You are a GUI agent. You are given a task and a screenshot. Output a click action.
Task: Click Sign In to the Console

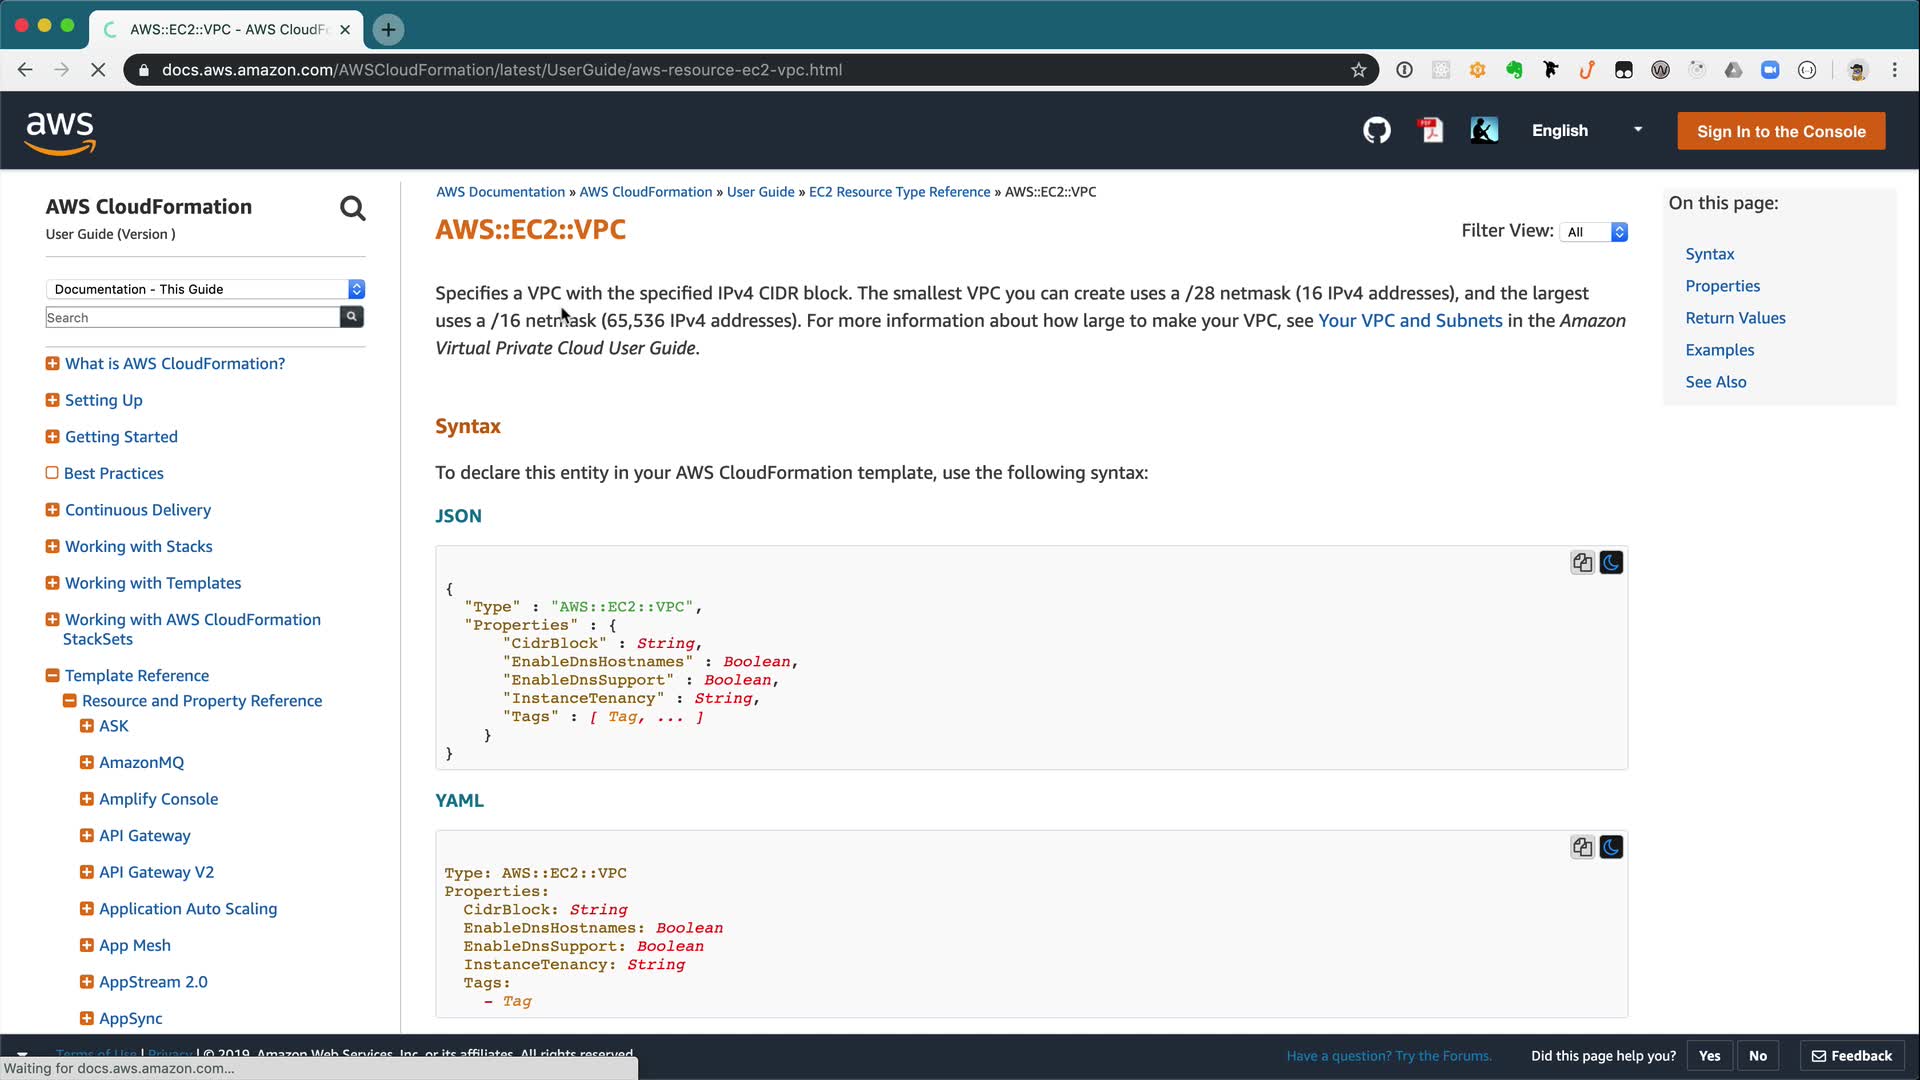[x=1781, y=131]
